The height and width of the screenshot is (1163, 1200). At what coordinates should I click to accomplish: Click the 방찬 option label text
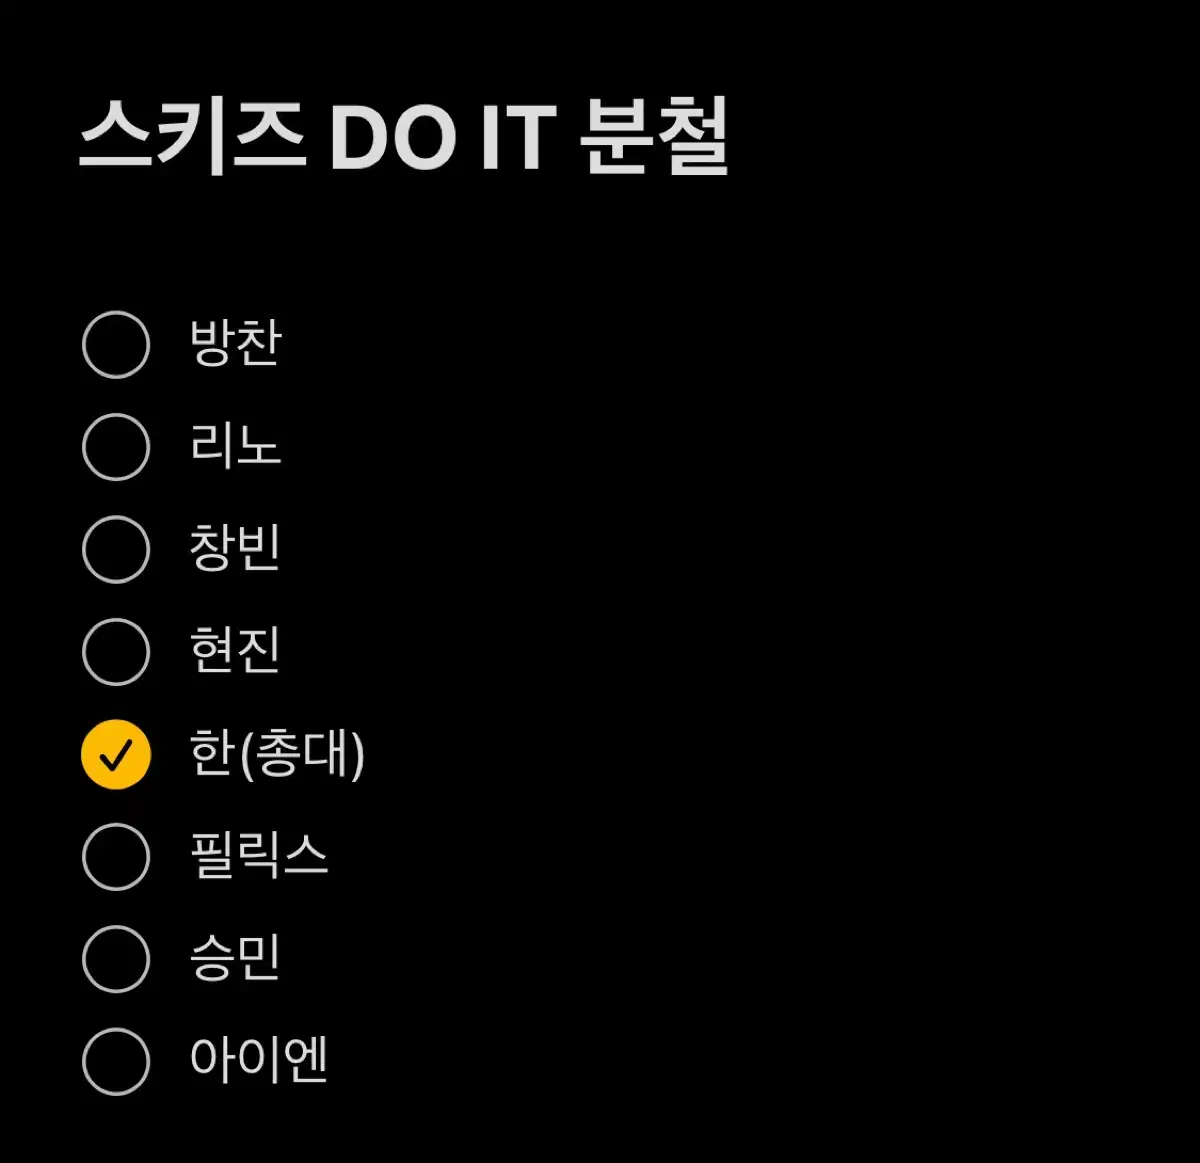pos(236,343)
